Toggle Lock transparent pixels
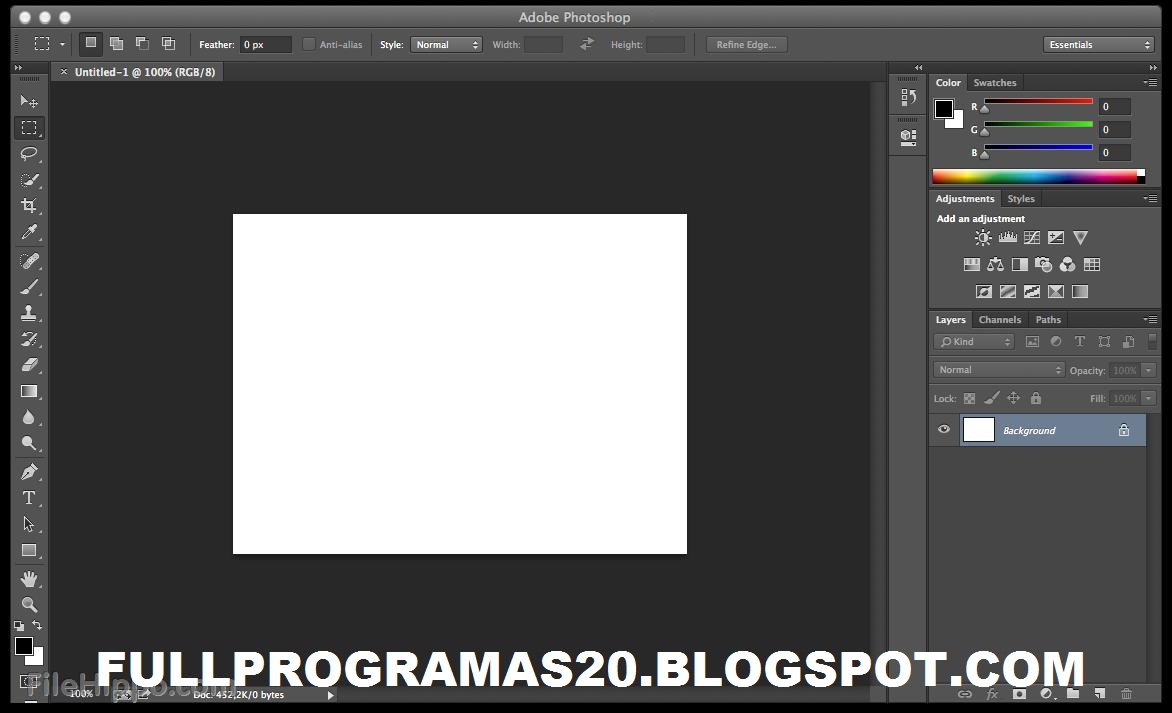The image size is (1172, 713). 969,398
